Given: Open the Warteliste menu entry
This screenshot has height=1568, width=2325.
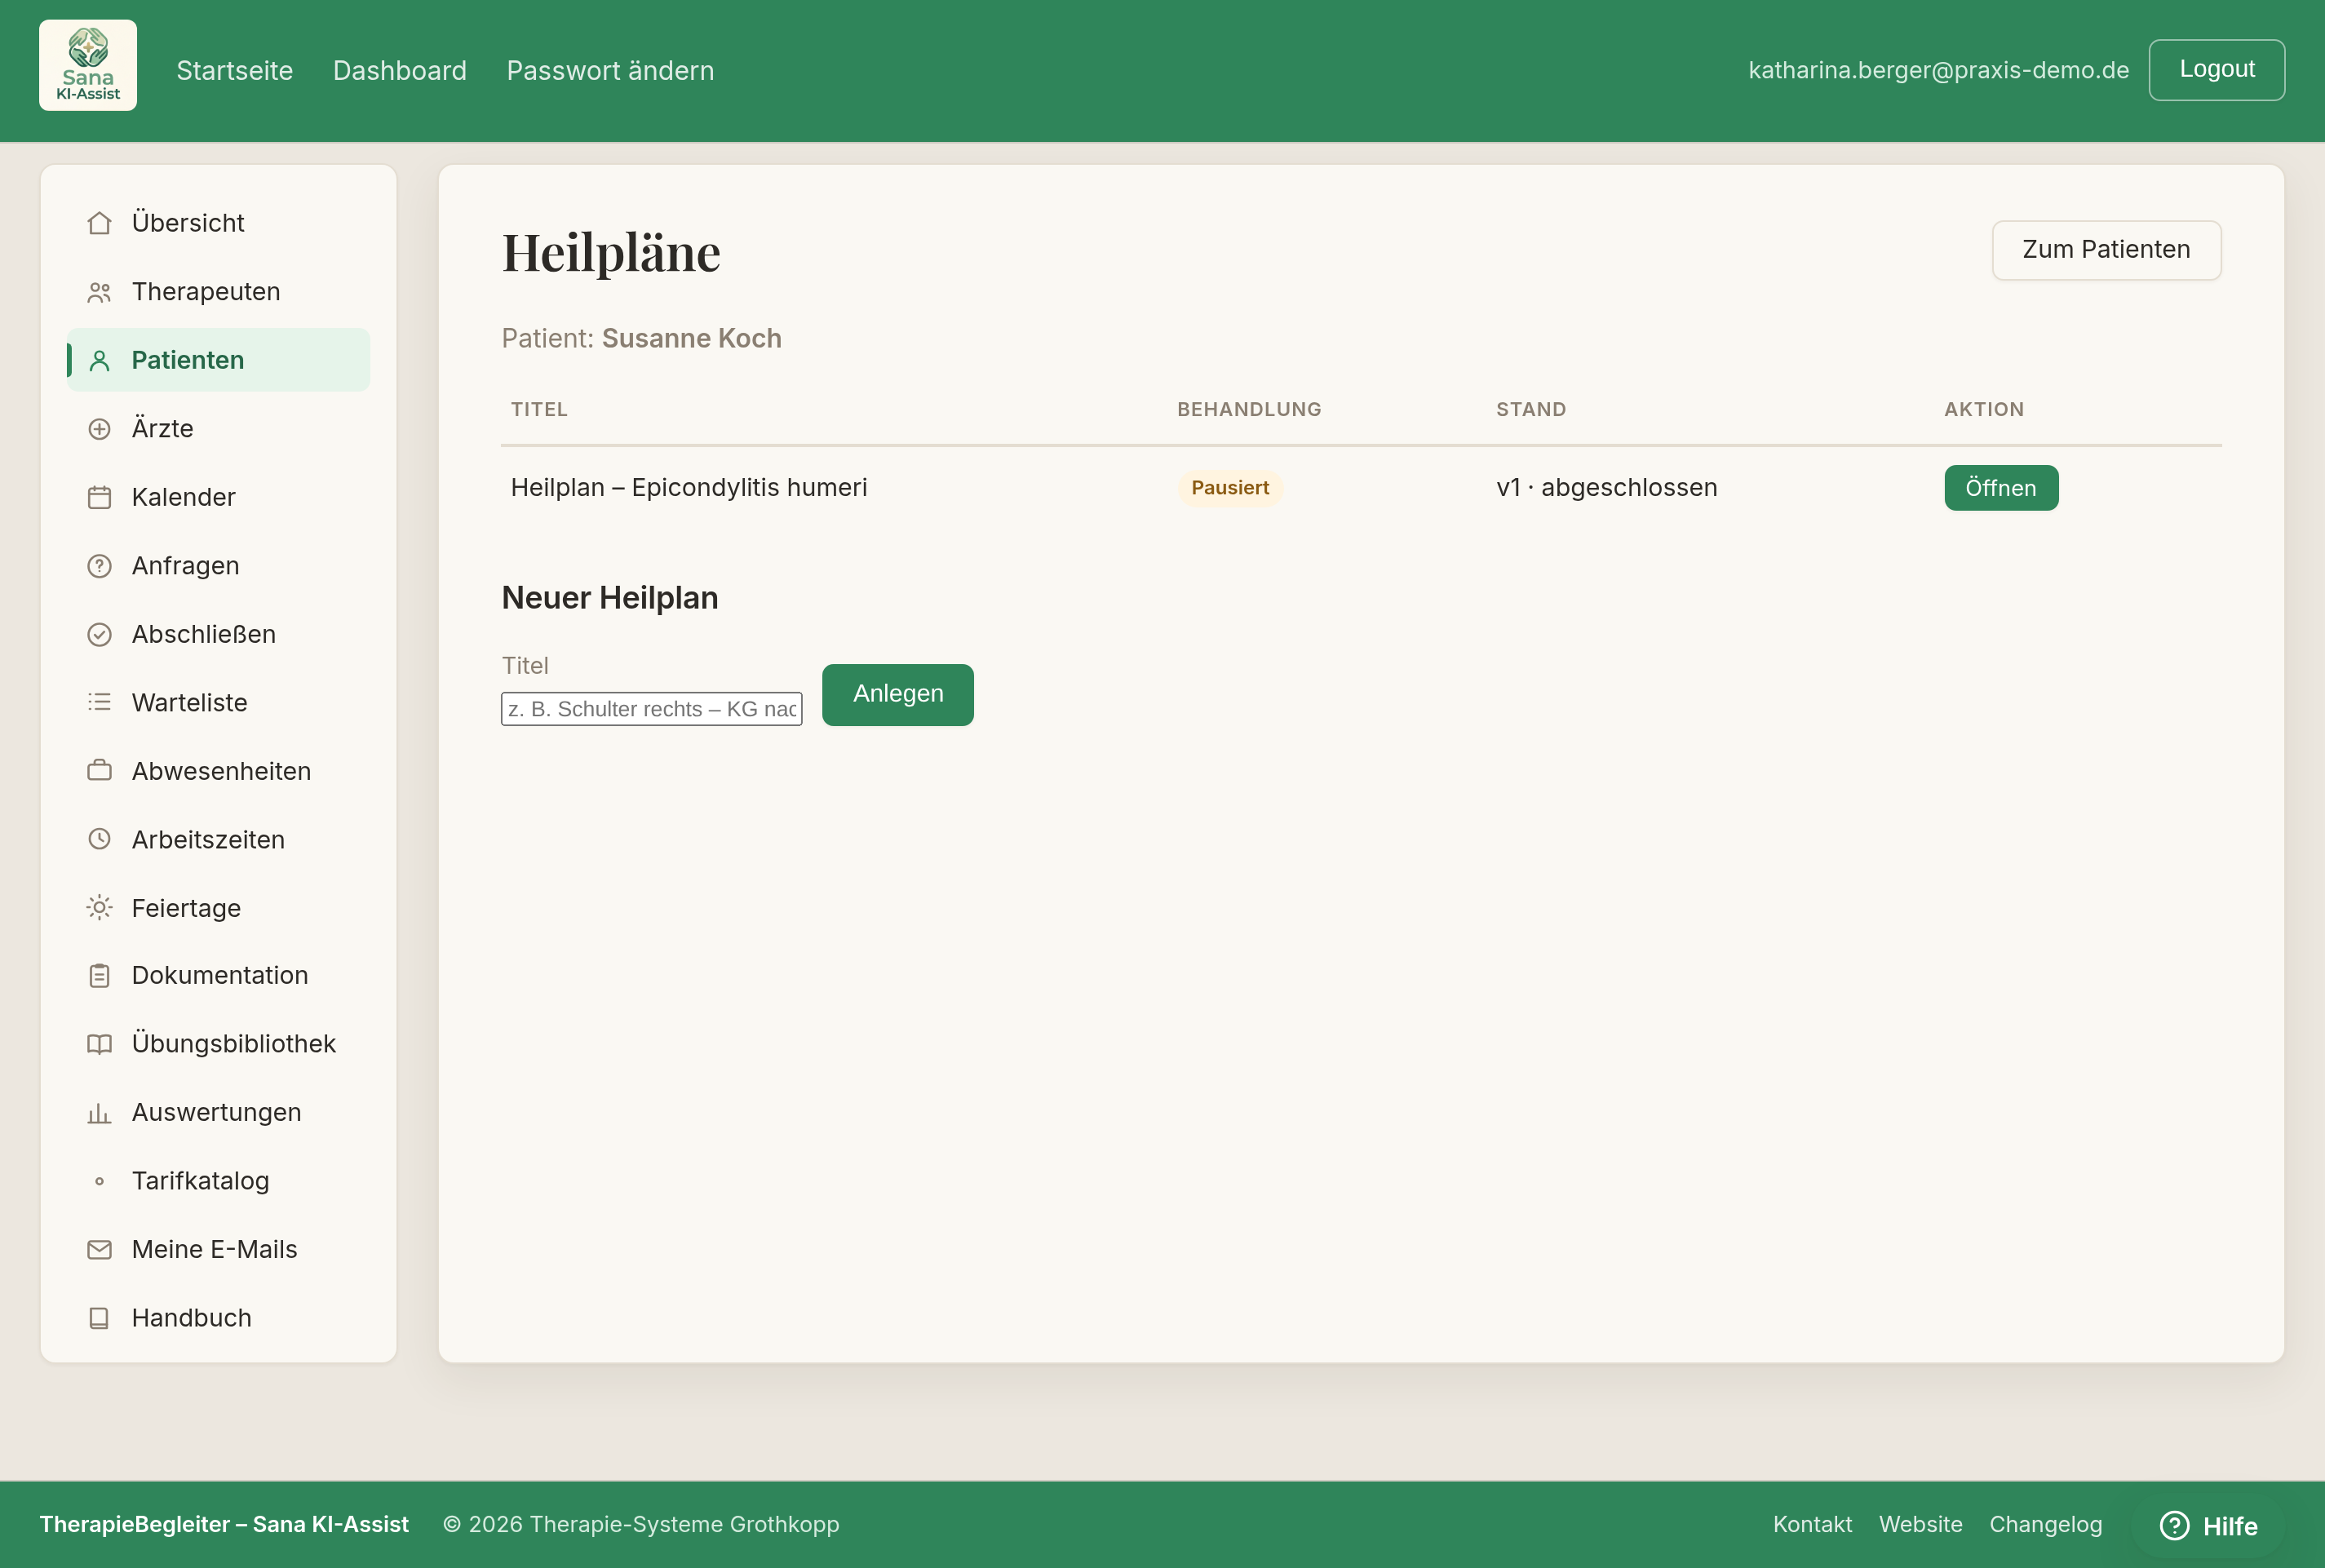Looking at the screenshot, I should [218, 703].
